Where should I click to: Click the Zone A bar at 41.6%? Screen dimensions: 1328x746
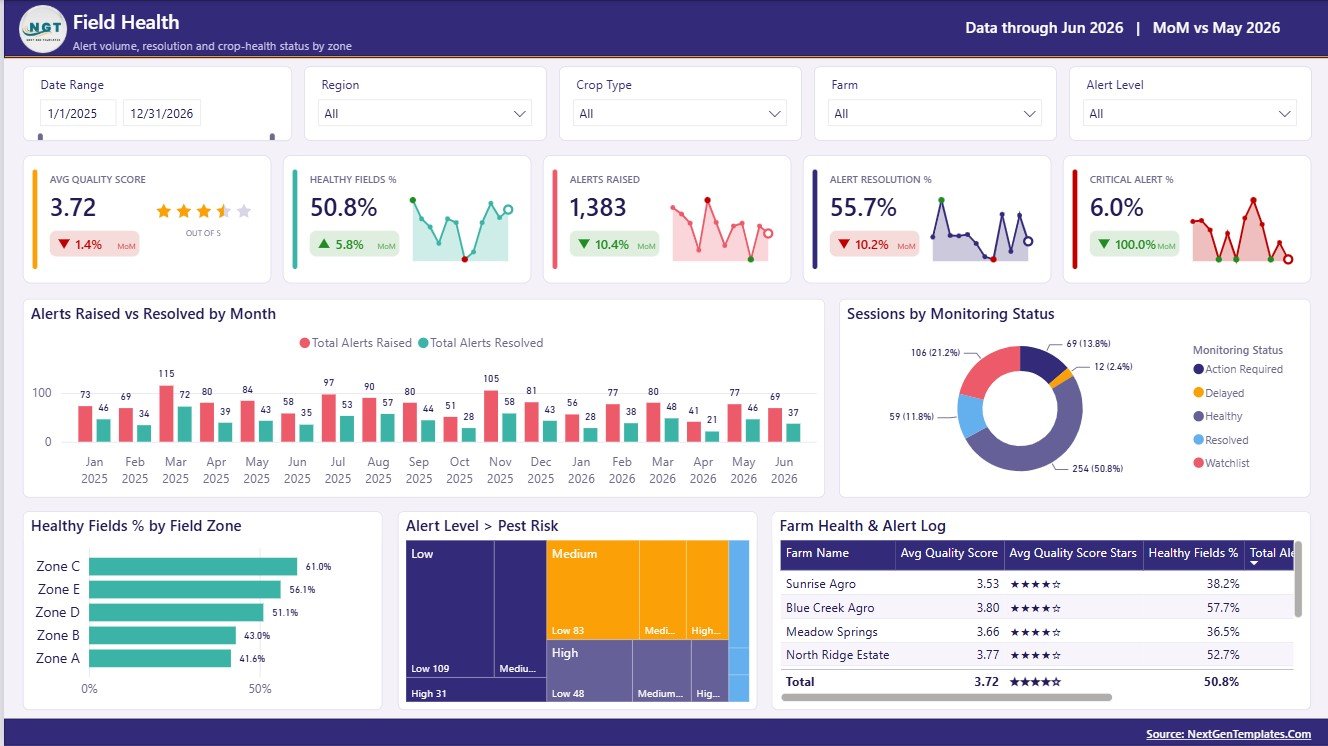pyautogui.click(x=160, y=658)
